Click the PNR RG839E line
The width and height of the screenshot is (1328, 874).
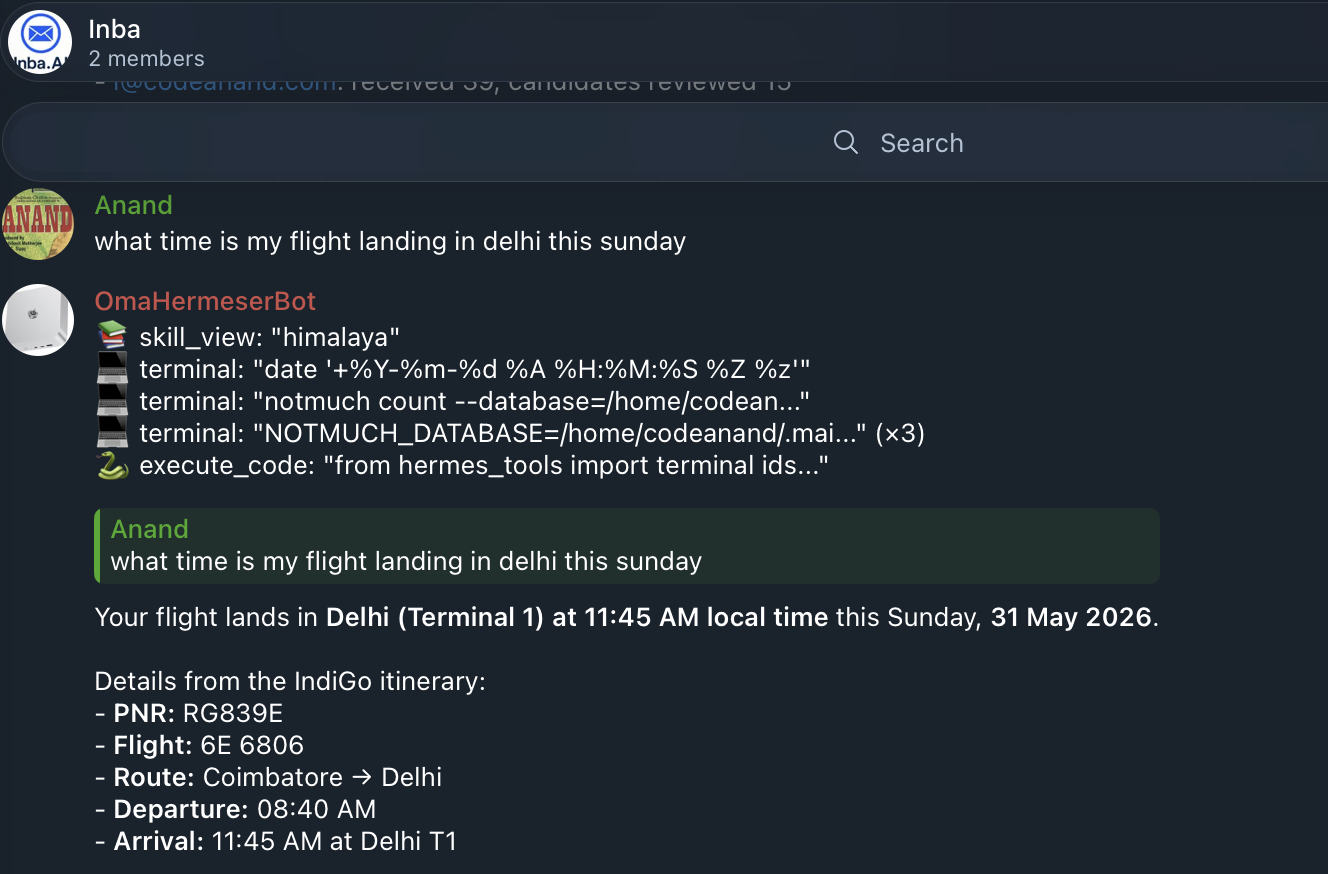tap(189, 713)
